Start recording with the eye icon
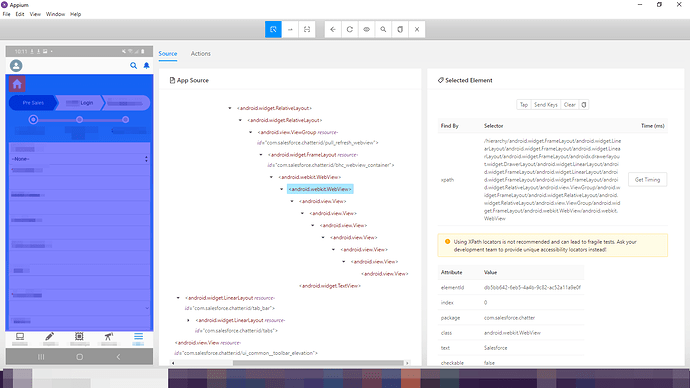Screen dimensions: 690x388 (x=366, y=29)
